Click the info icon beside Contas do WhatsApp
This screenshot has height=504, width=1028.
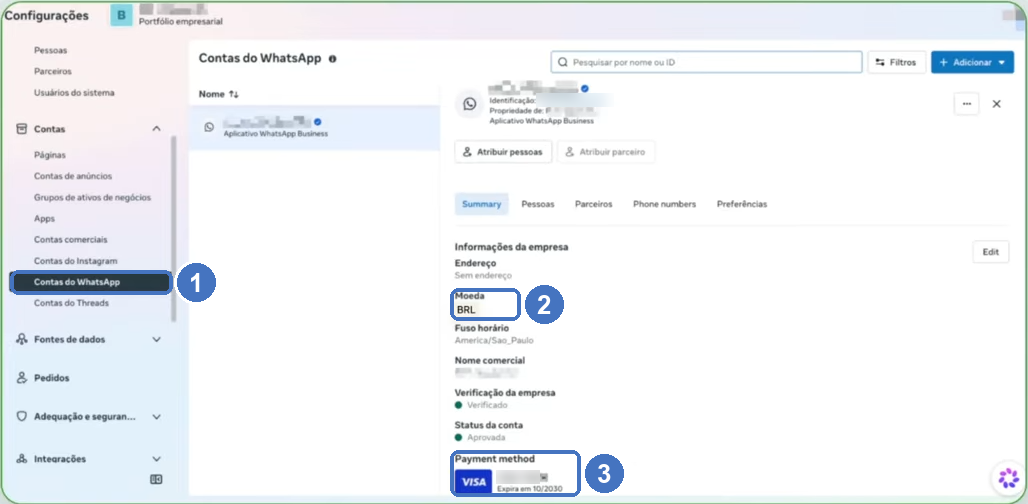(x=332, y=59)
